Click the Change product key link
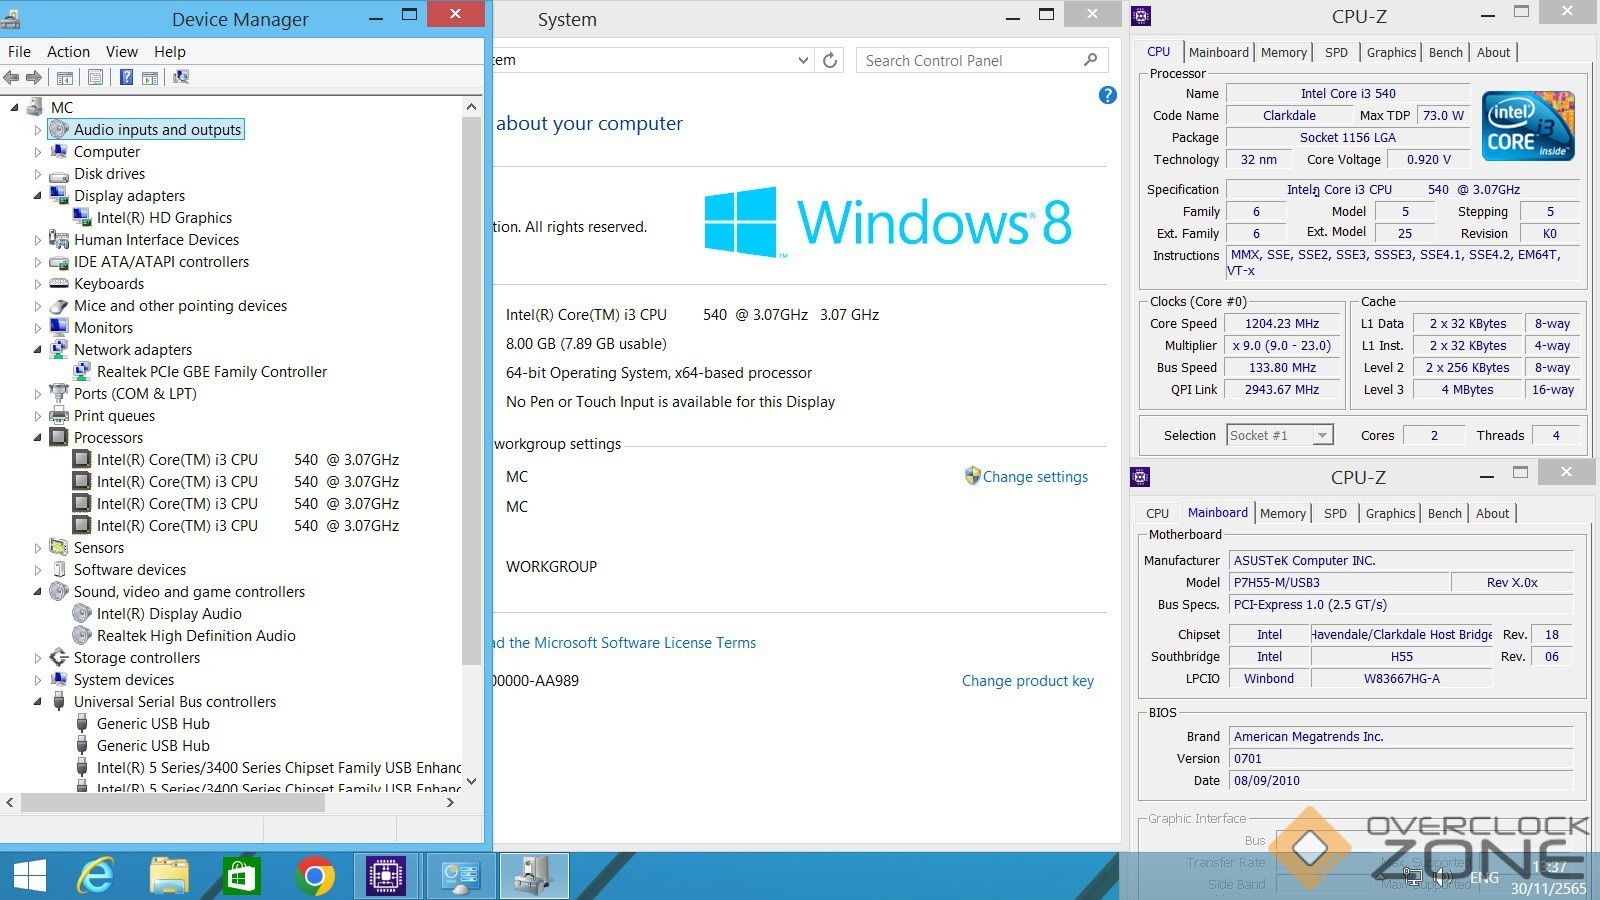Viewport: 1600px width, 900px height. (x=1027, y=681)
